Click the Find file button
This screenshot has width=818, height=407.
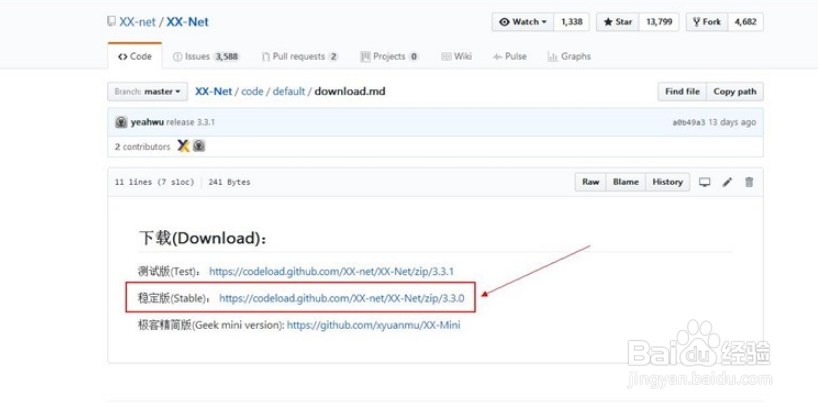682,91
